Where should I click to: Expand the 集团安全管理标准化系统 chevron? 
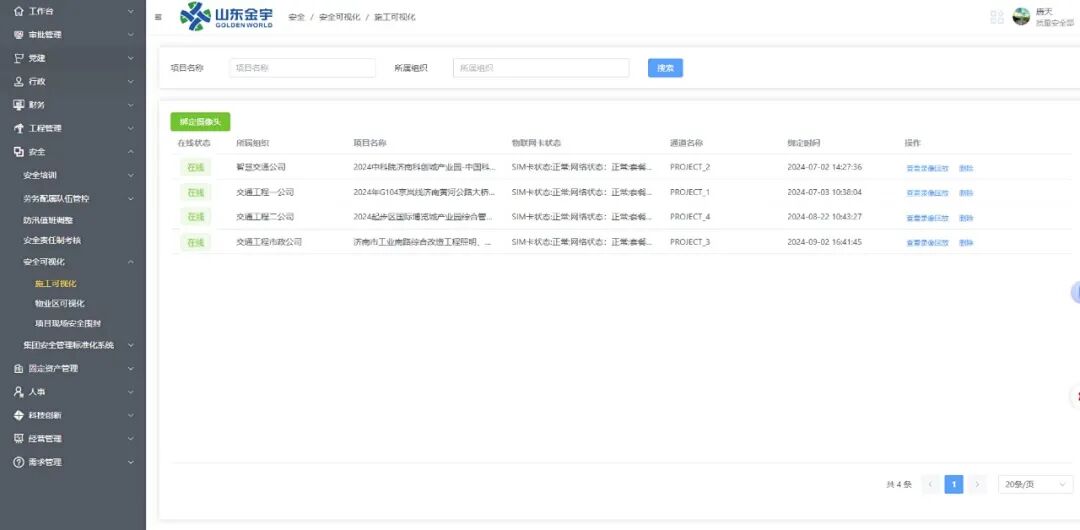(x=131, y=345)
